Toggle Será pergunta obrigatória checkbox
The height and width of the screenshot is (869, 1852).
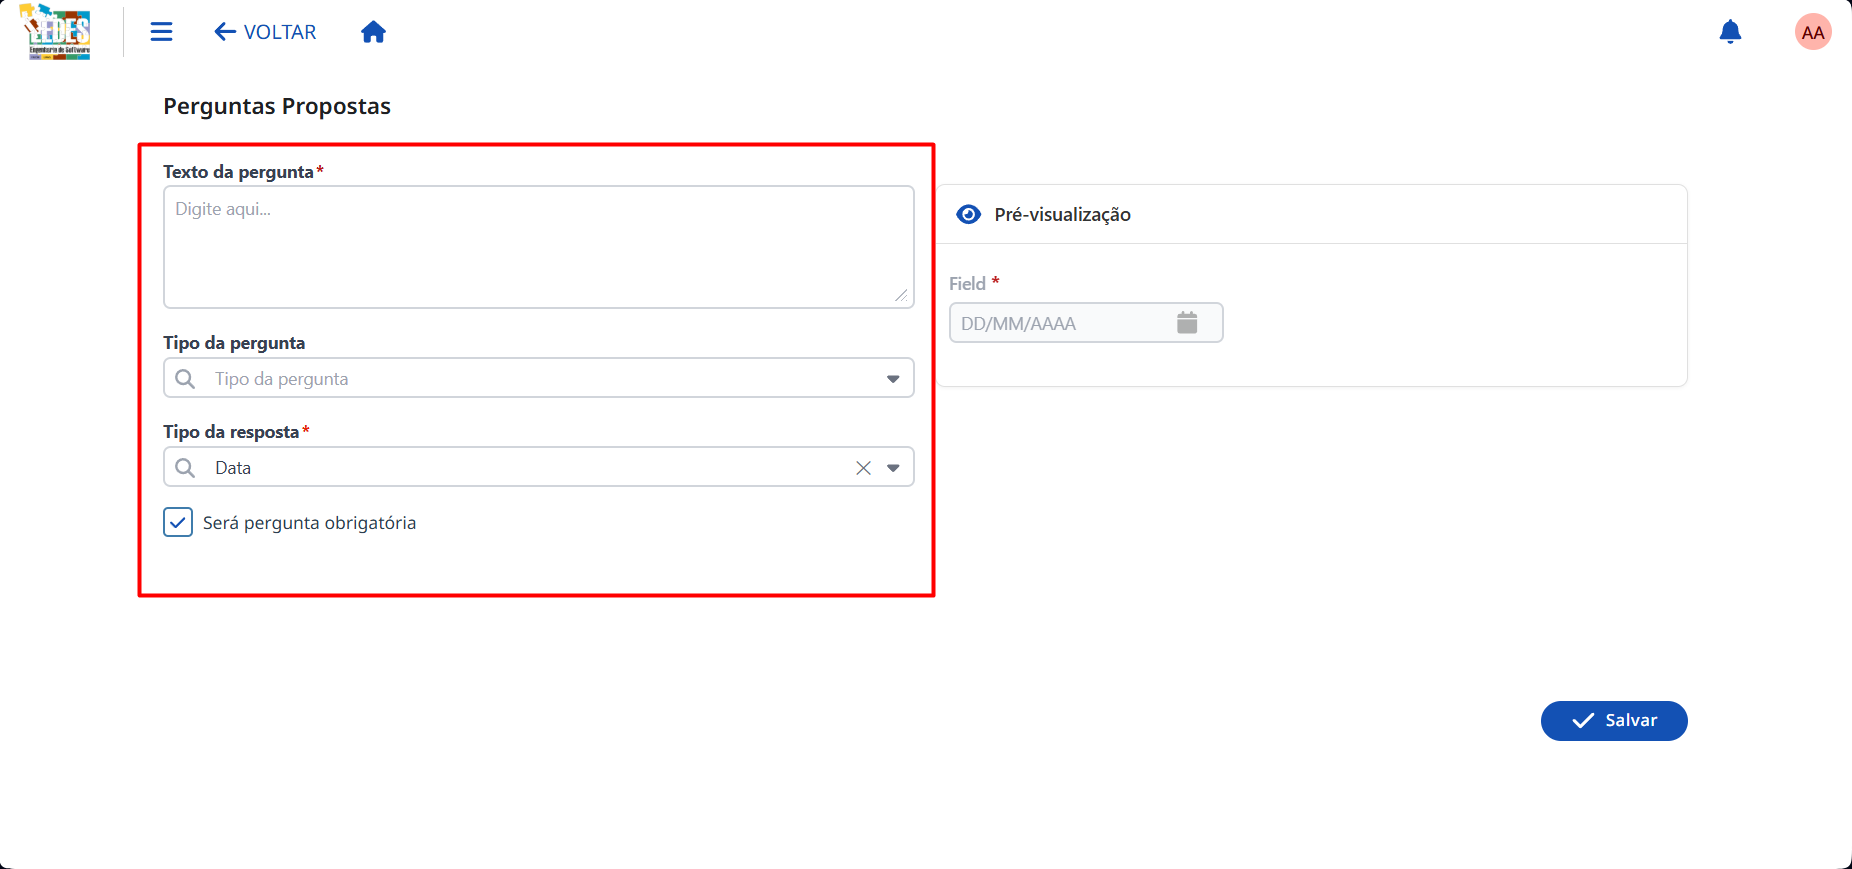[x=178, y=522]
